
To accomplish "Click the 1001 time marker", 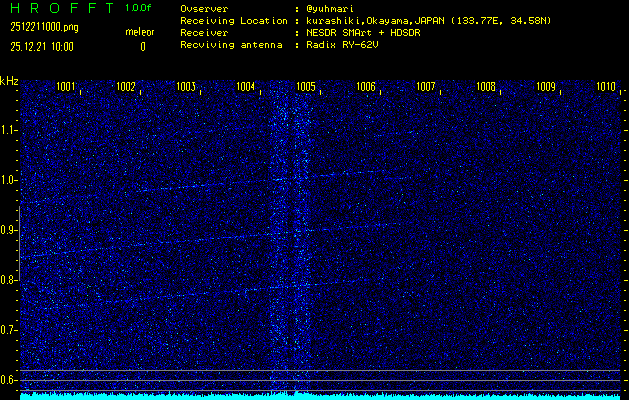I will pyautogui.click(x=67, y=87).
